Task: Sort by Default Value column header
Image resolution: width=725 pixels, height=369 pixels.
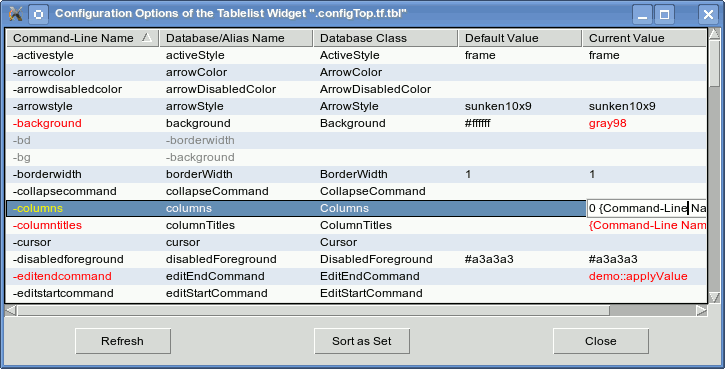Action: (520, 38)
